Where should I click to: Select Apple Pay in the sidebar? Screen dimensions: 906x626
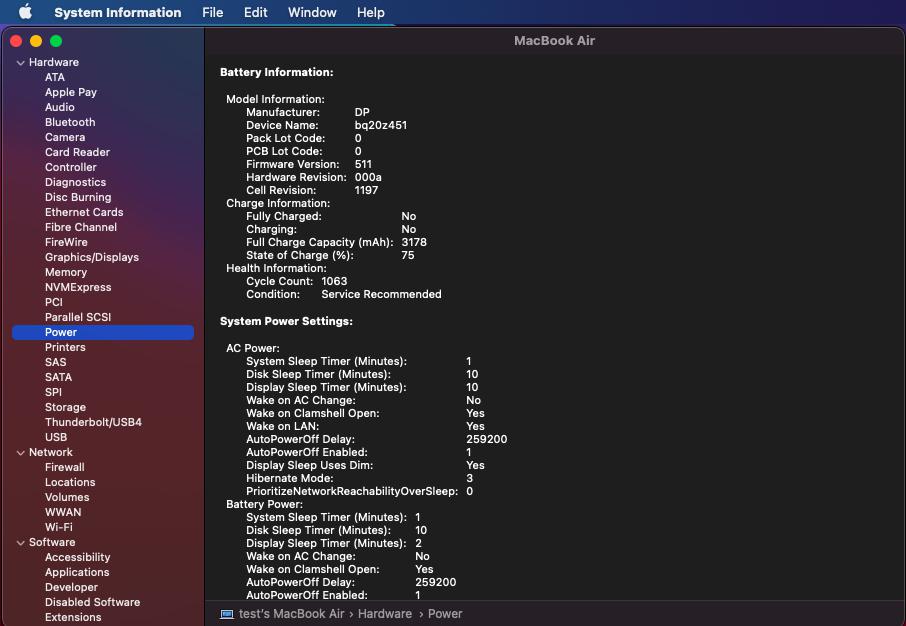71,92
